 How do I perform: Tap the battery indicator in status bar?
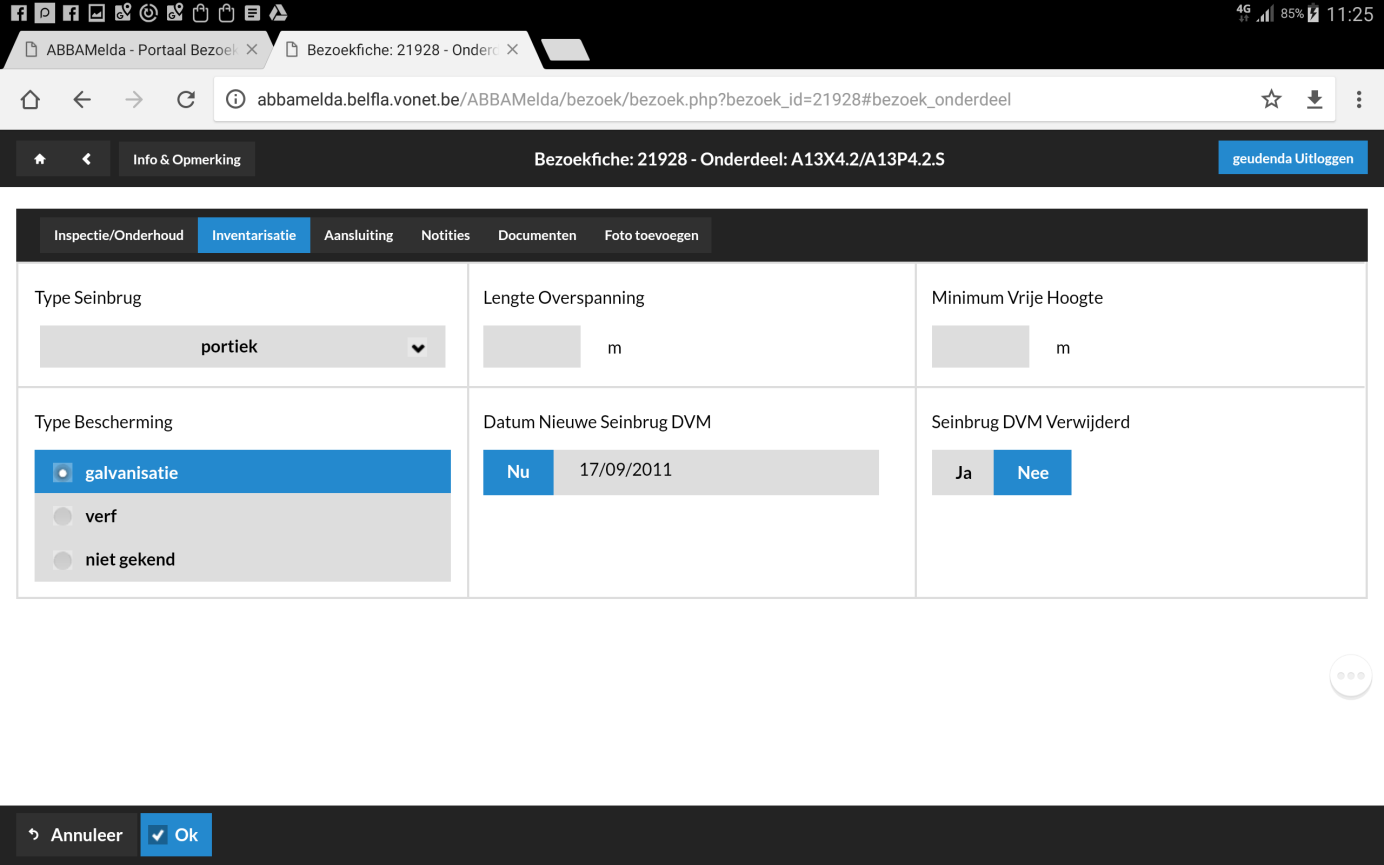point(1313,14)
